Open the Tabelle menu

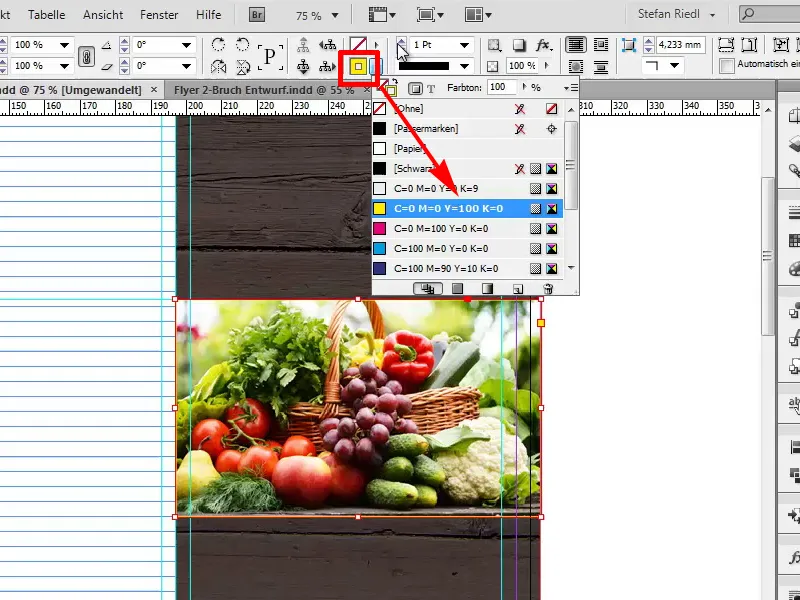[46, 15]
